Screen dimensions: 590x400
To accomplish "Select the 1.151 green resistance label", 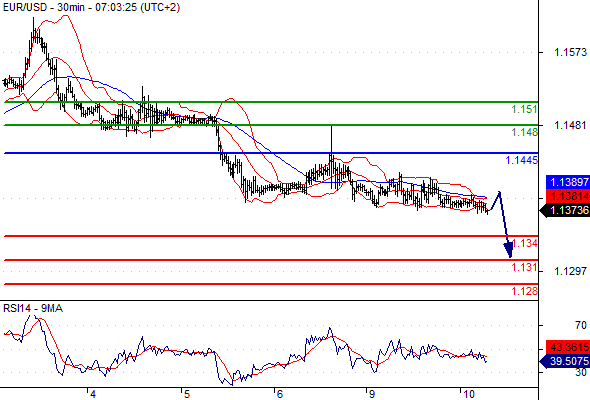I will coord(524,110).
